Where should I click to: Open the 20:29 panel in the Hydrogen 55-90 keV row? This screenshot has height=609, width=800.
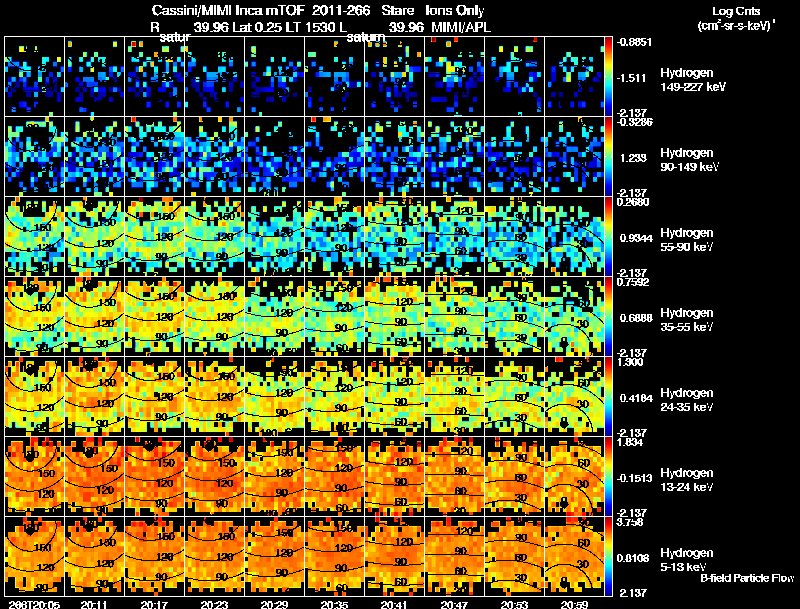[x=274, y=237]
